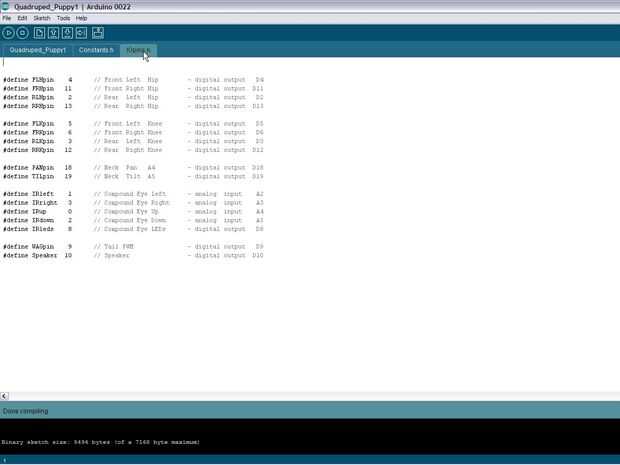Open the File menu

pyautogui.click(x=7, y=18)
